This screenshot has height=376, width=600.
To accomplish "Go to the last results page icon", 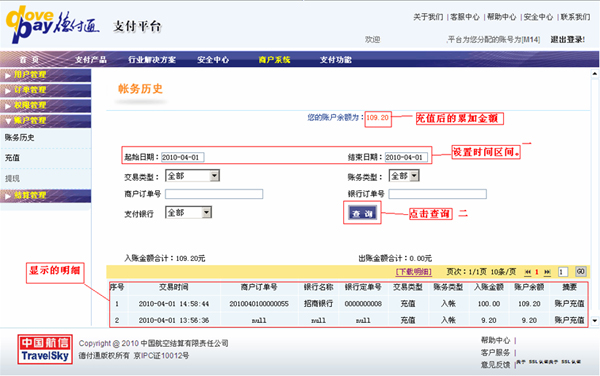I will (x=547, y=272).
